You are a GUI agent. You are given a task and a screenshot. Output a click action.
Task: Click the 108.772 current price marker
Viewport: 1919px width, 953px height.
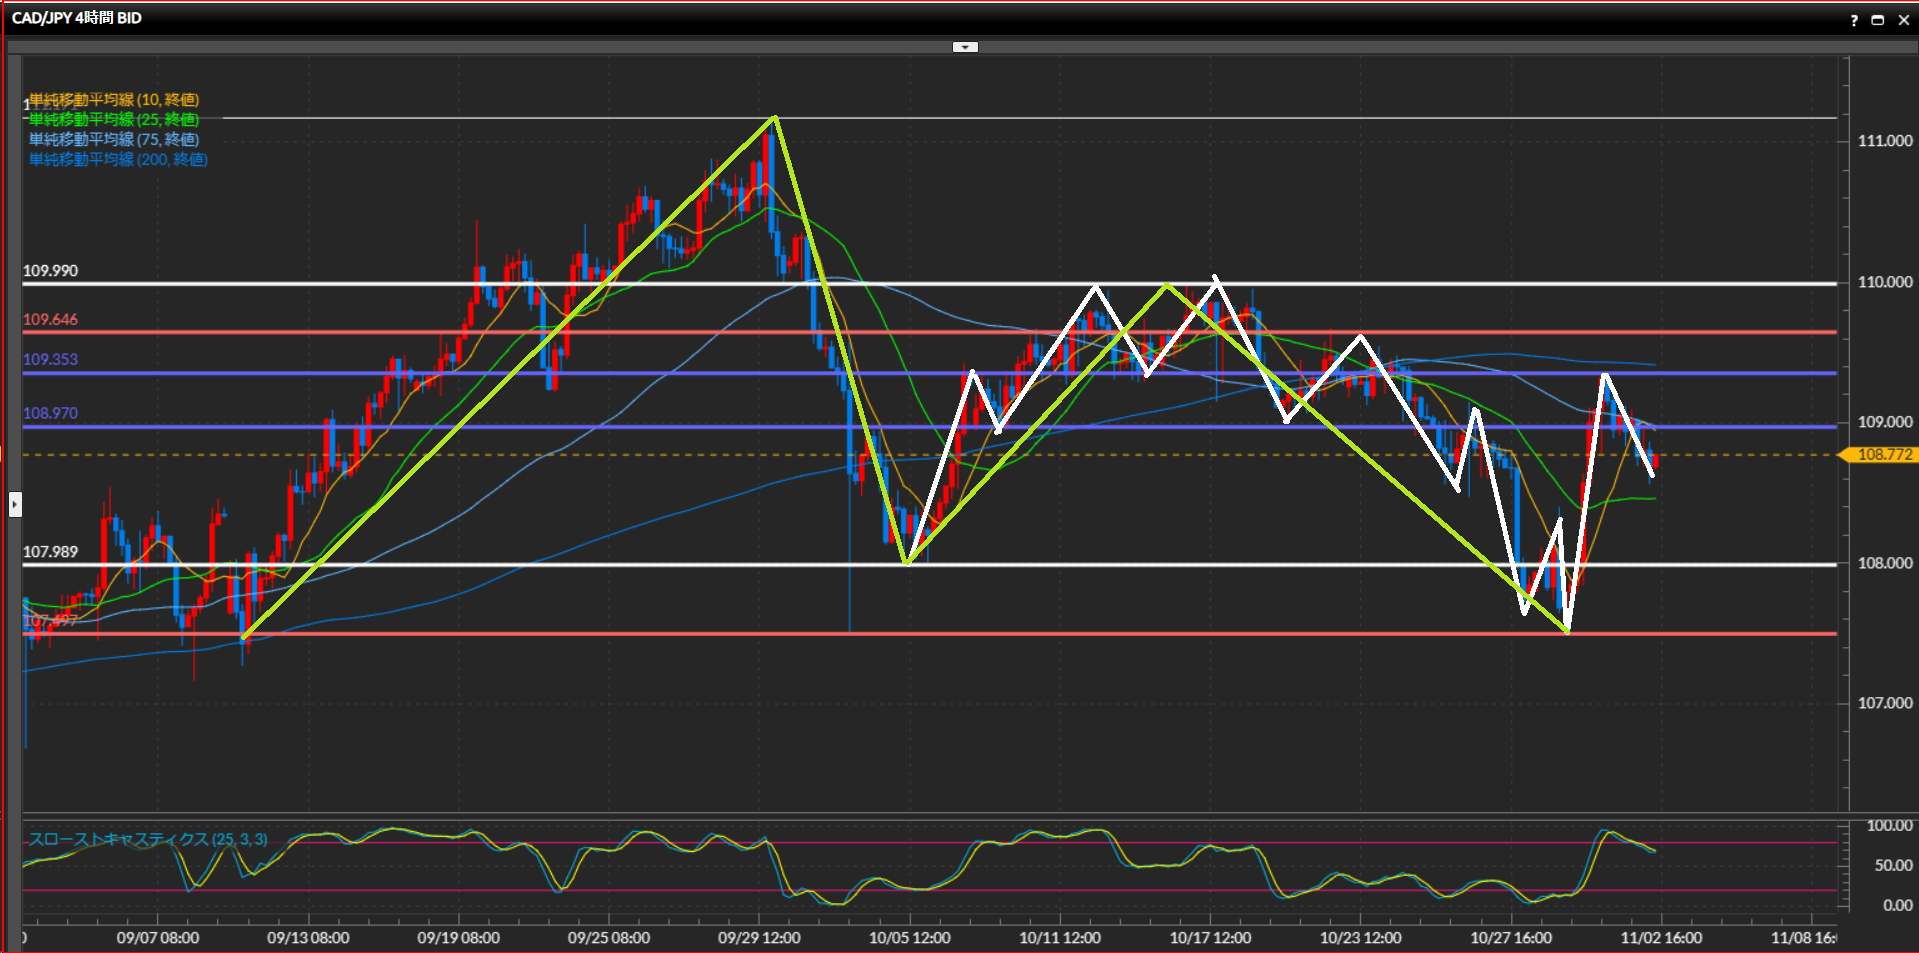pos(1883,455)
